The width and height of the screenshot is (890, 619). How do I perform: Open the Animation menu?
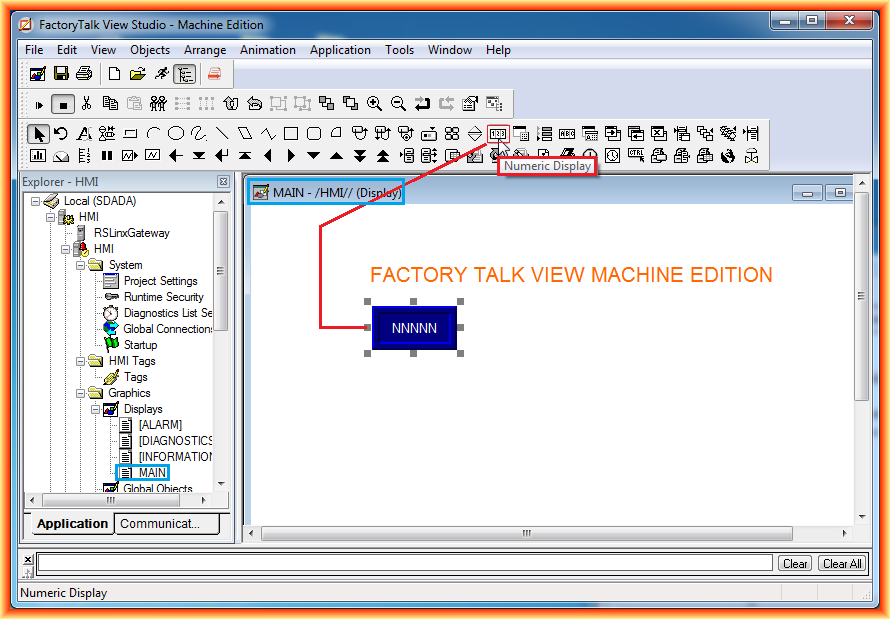pyautogui.click(x=268, y=49)
